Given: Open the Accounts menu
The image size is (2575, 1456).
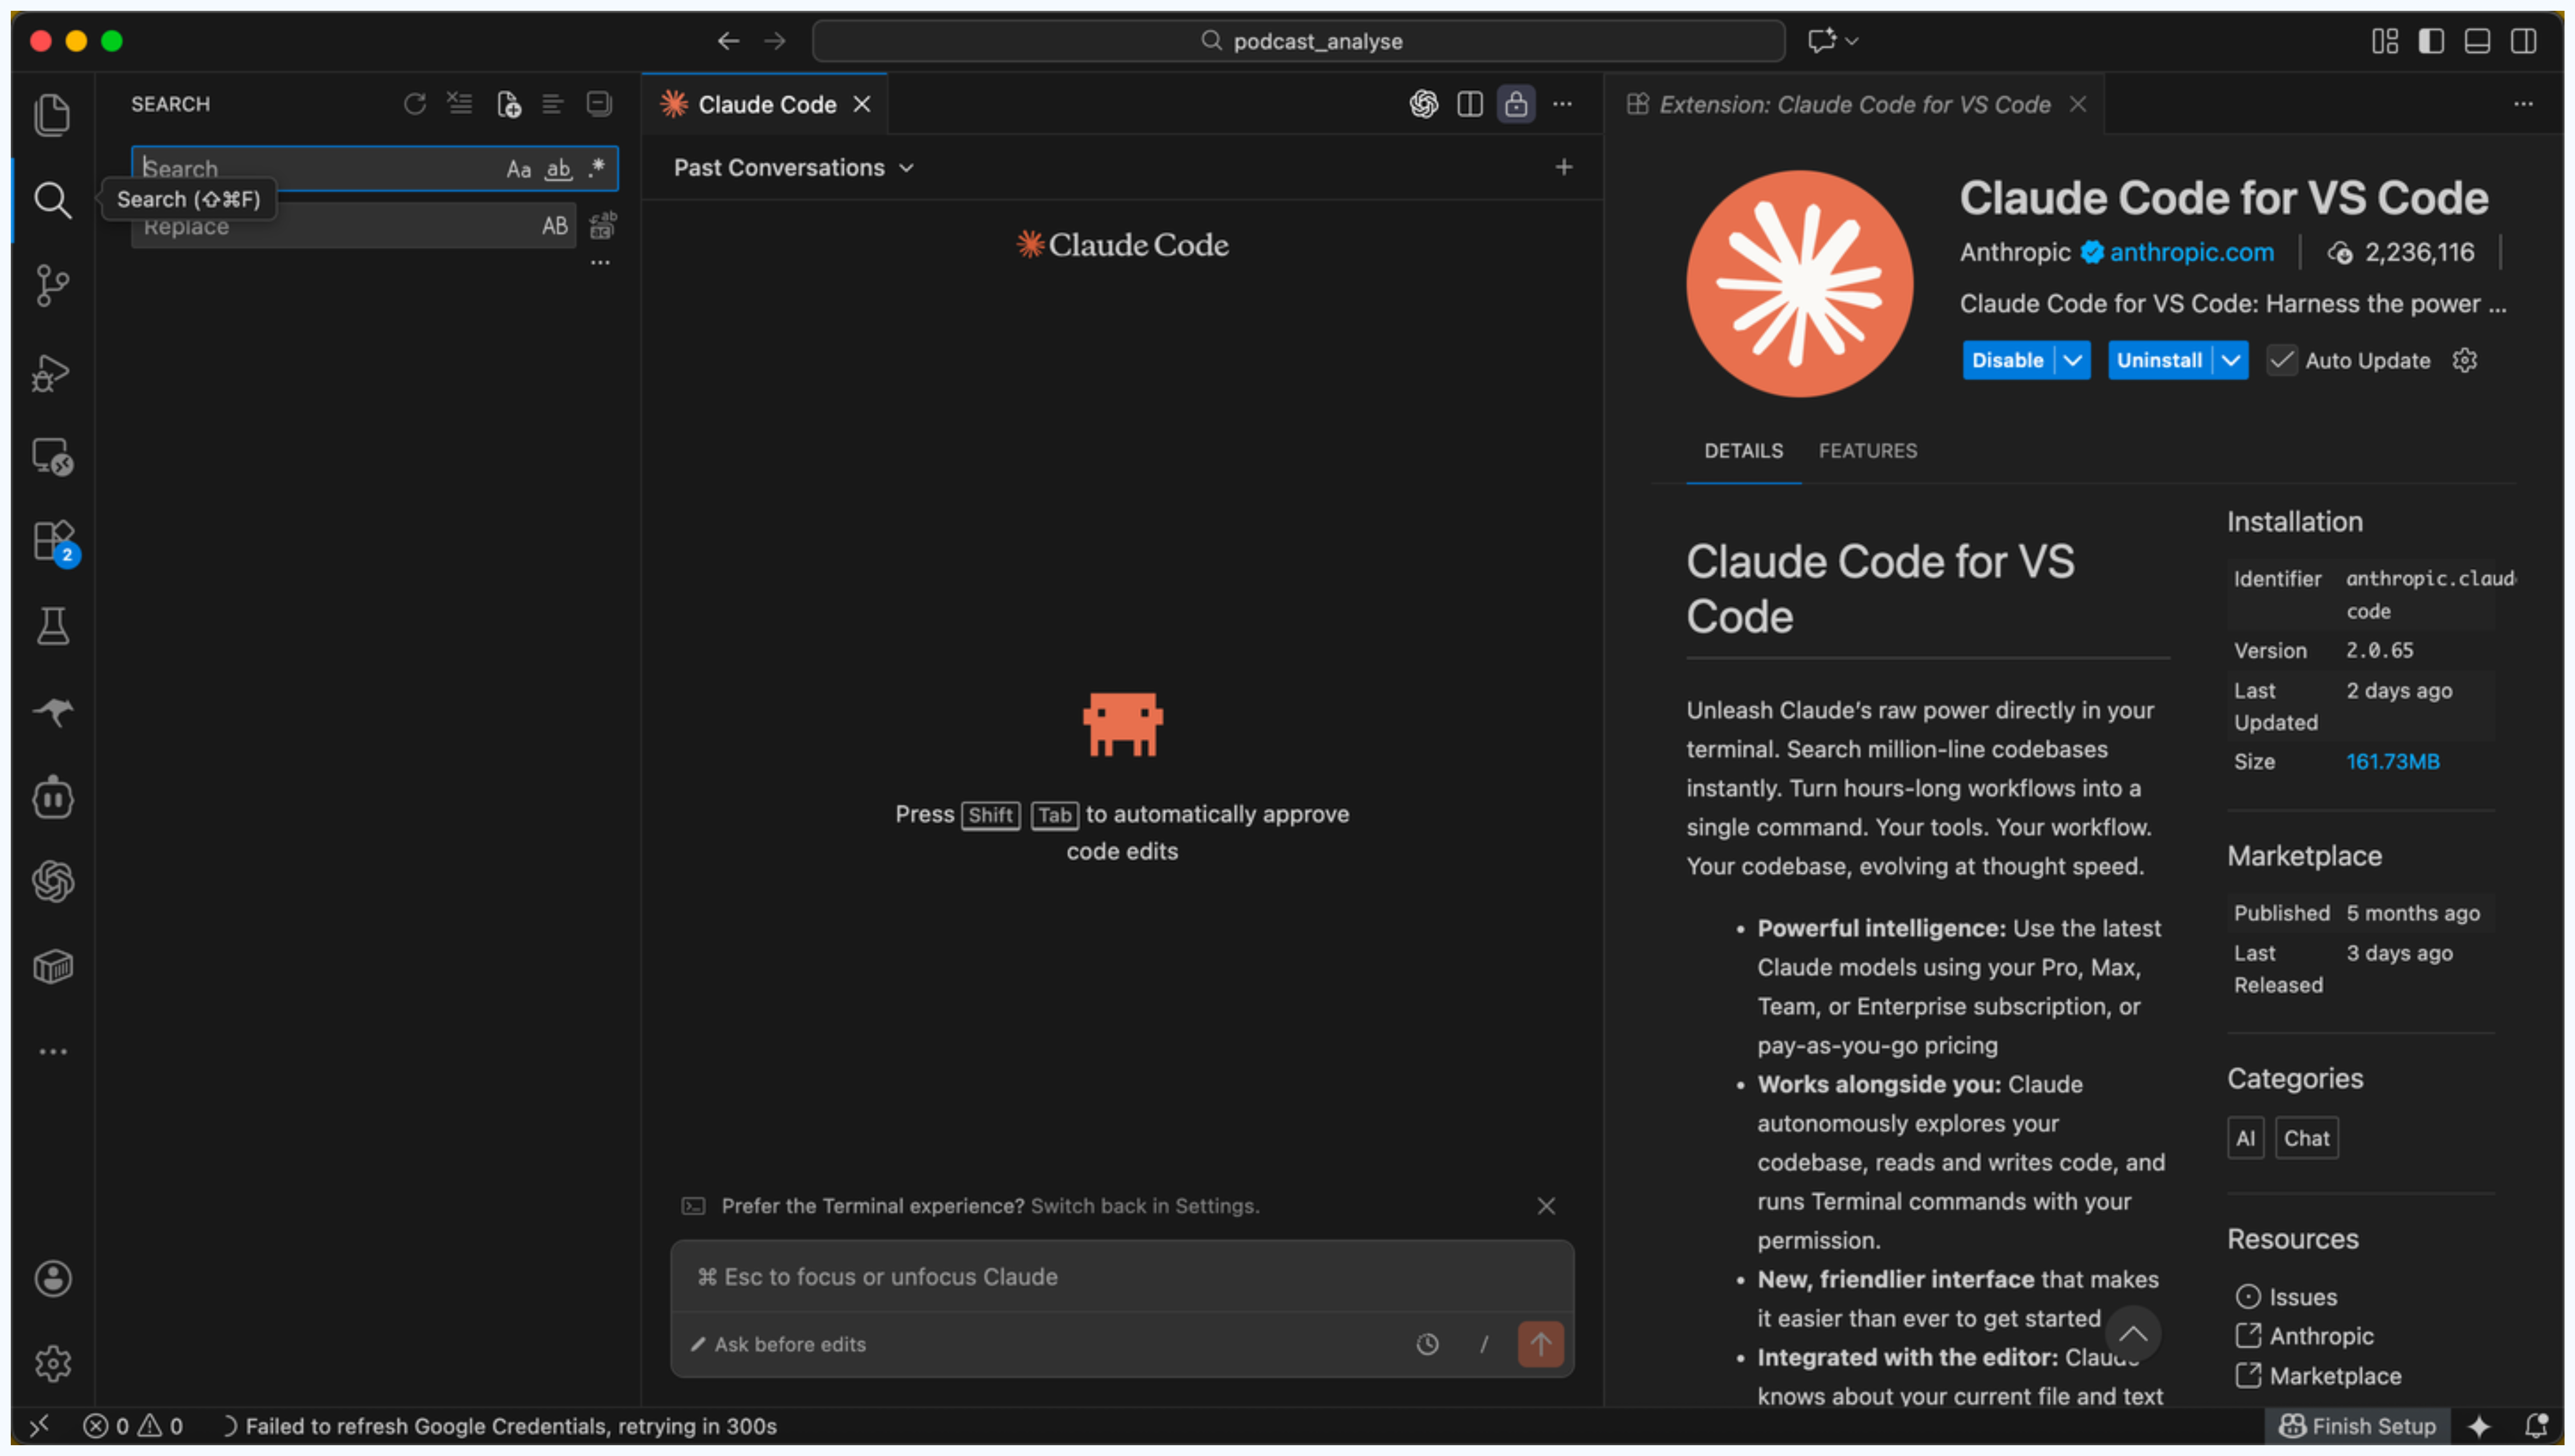Looking at the screenshot, I should [x=52, y=1279].
